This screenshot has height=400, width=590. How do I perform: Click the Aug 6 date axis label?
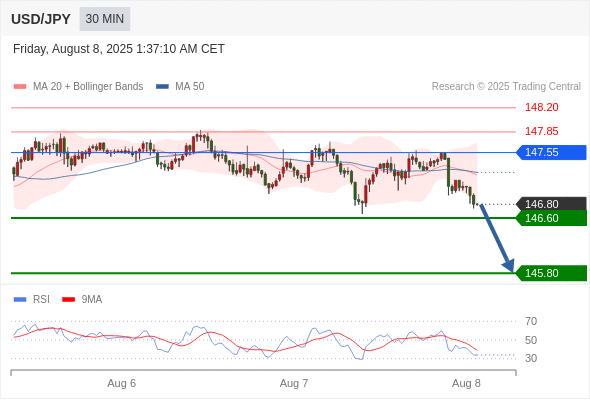(122, 383)
